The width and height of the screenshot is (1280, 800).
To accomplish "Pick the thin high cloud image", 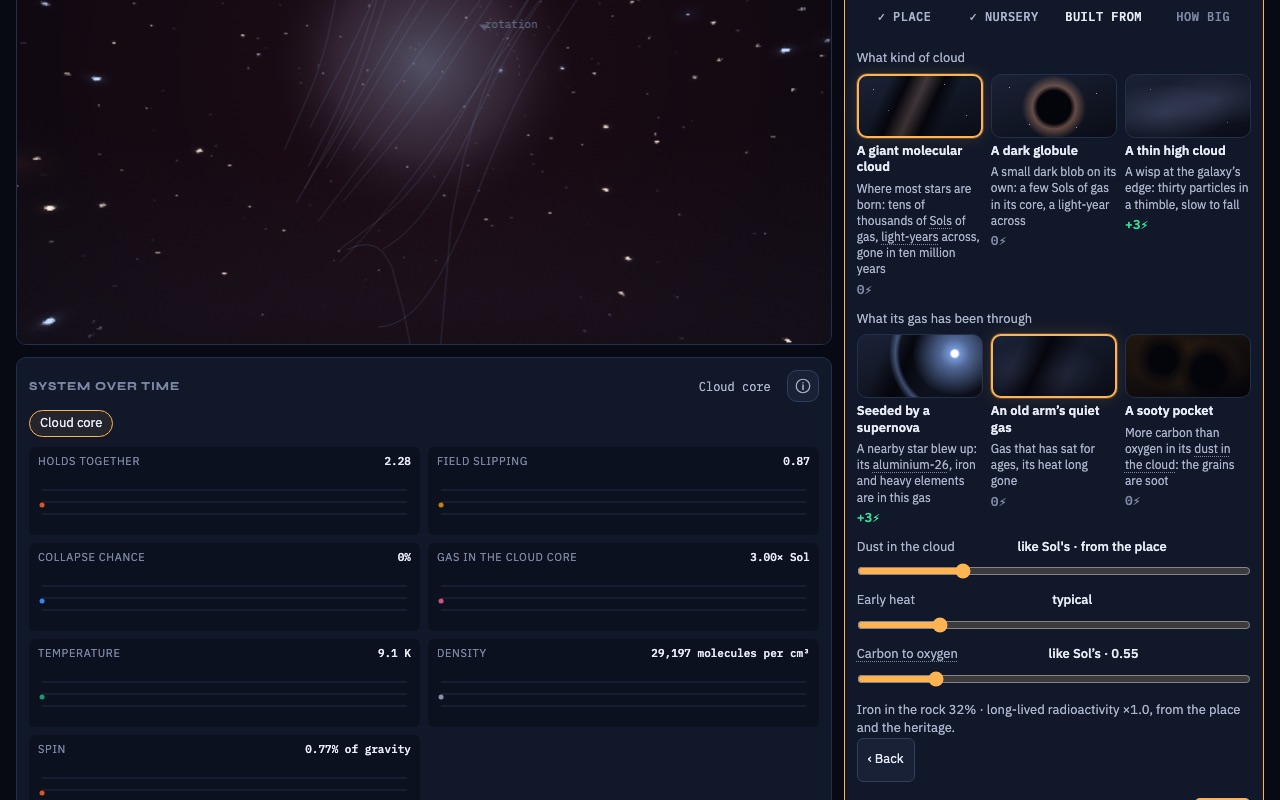I will tap(1188, 105).
